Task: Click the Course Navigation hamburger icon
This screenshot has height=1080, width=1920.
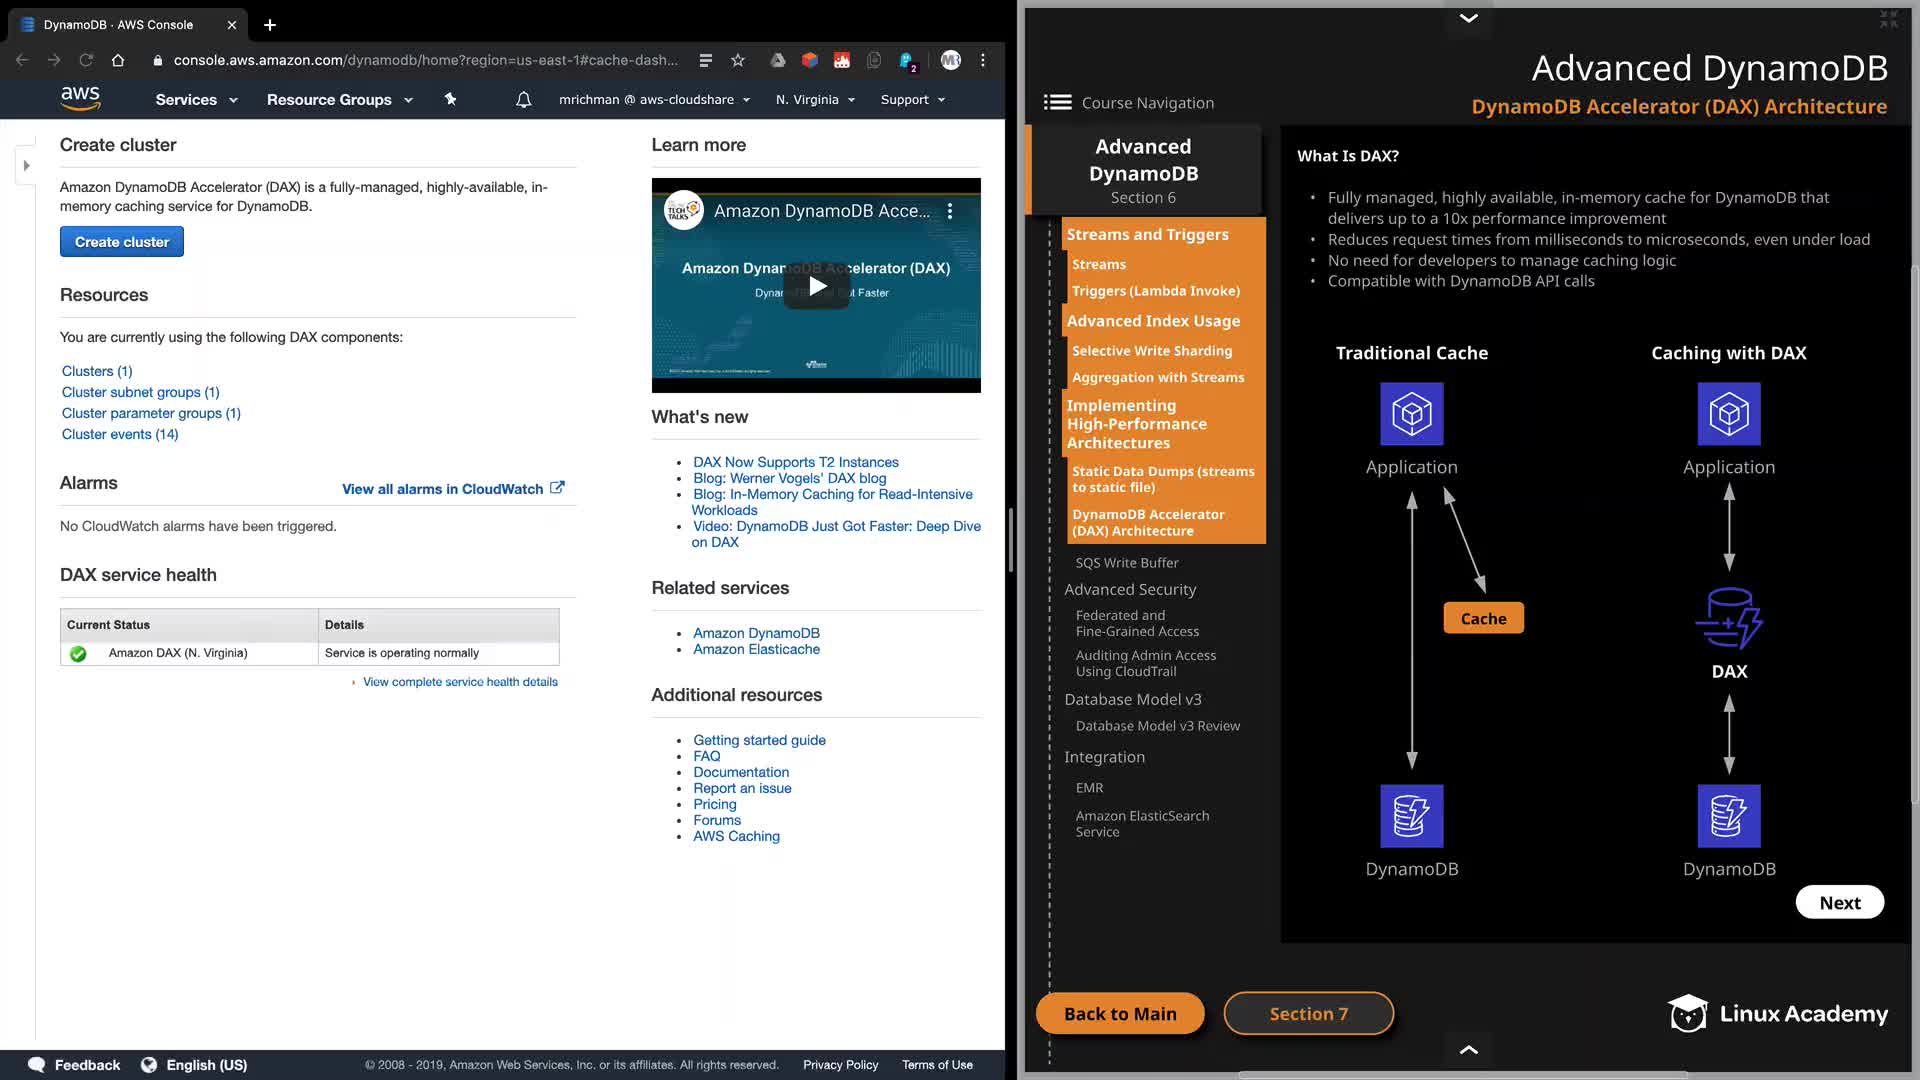Action: pyautogui.click(x=1057, y=102)
